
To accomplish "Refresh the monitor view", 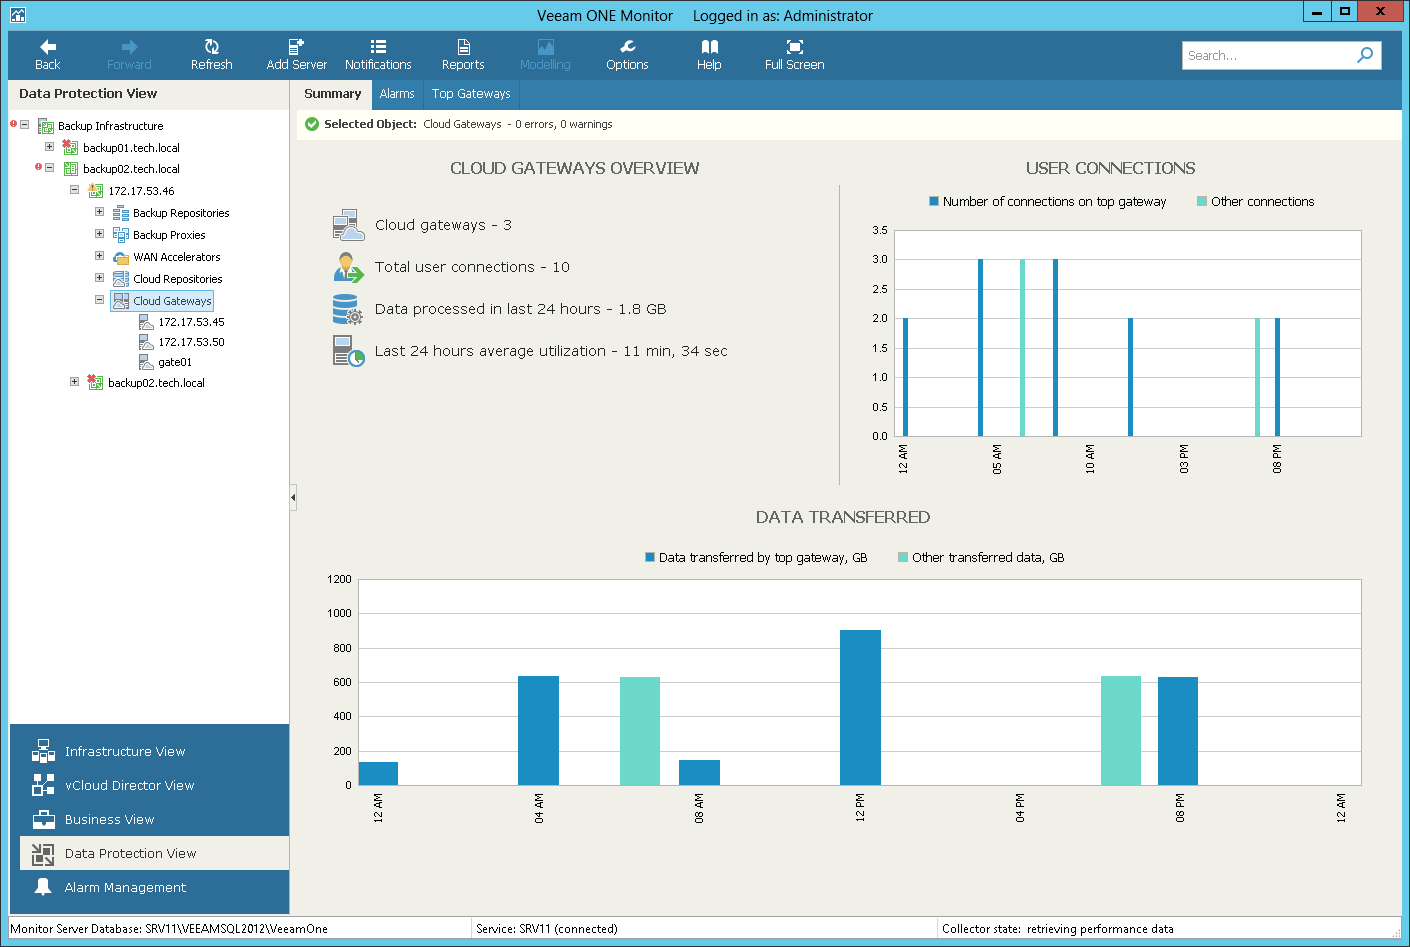I will coord(211,55).
